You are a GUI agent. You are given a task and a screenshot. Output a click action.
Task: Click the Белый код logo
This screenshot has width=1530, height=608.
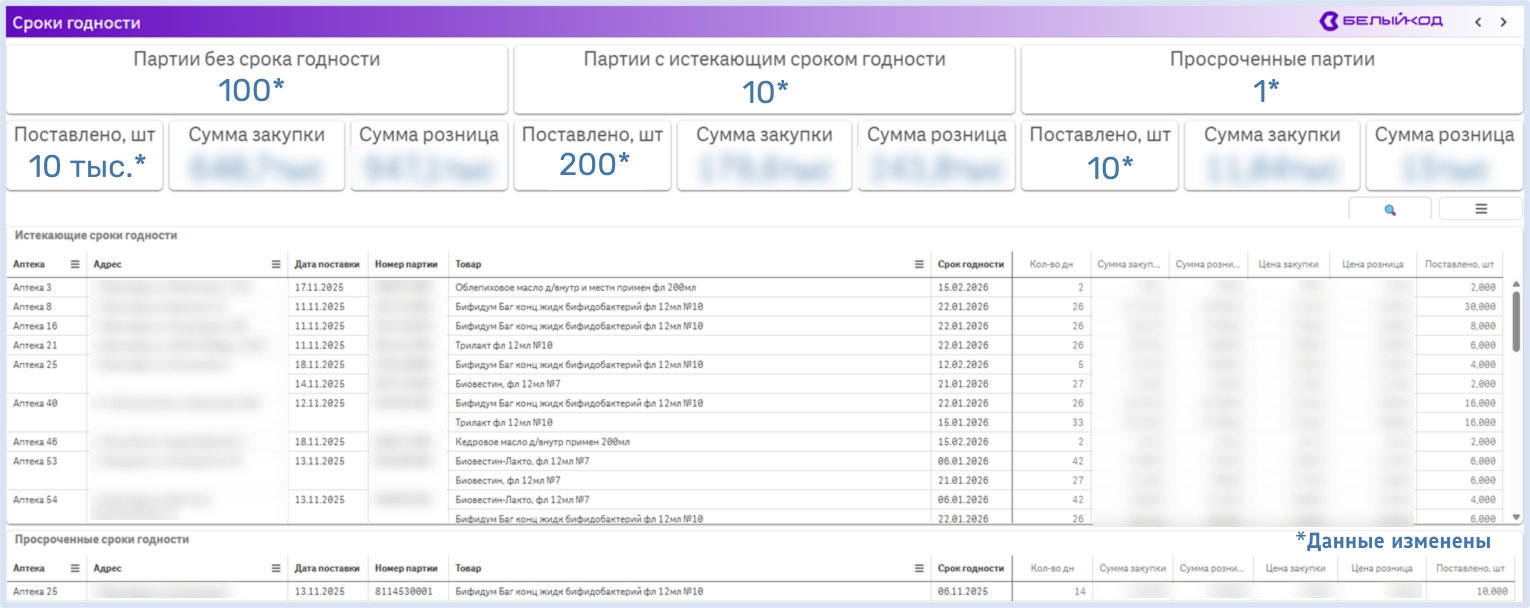(1381, 21)
